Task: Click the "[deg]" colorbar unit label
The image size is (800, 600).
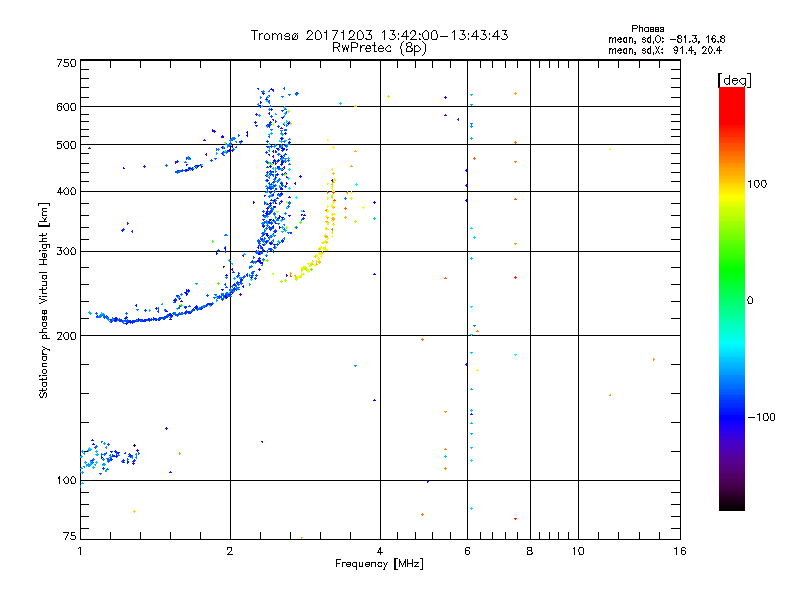Action: [734, 80]
